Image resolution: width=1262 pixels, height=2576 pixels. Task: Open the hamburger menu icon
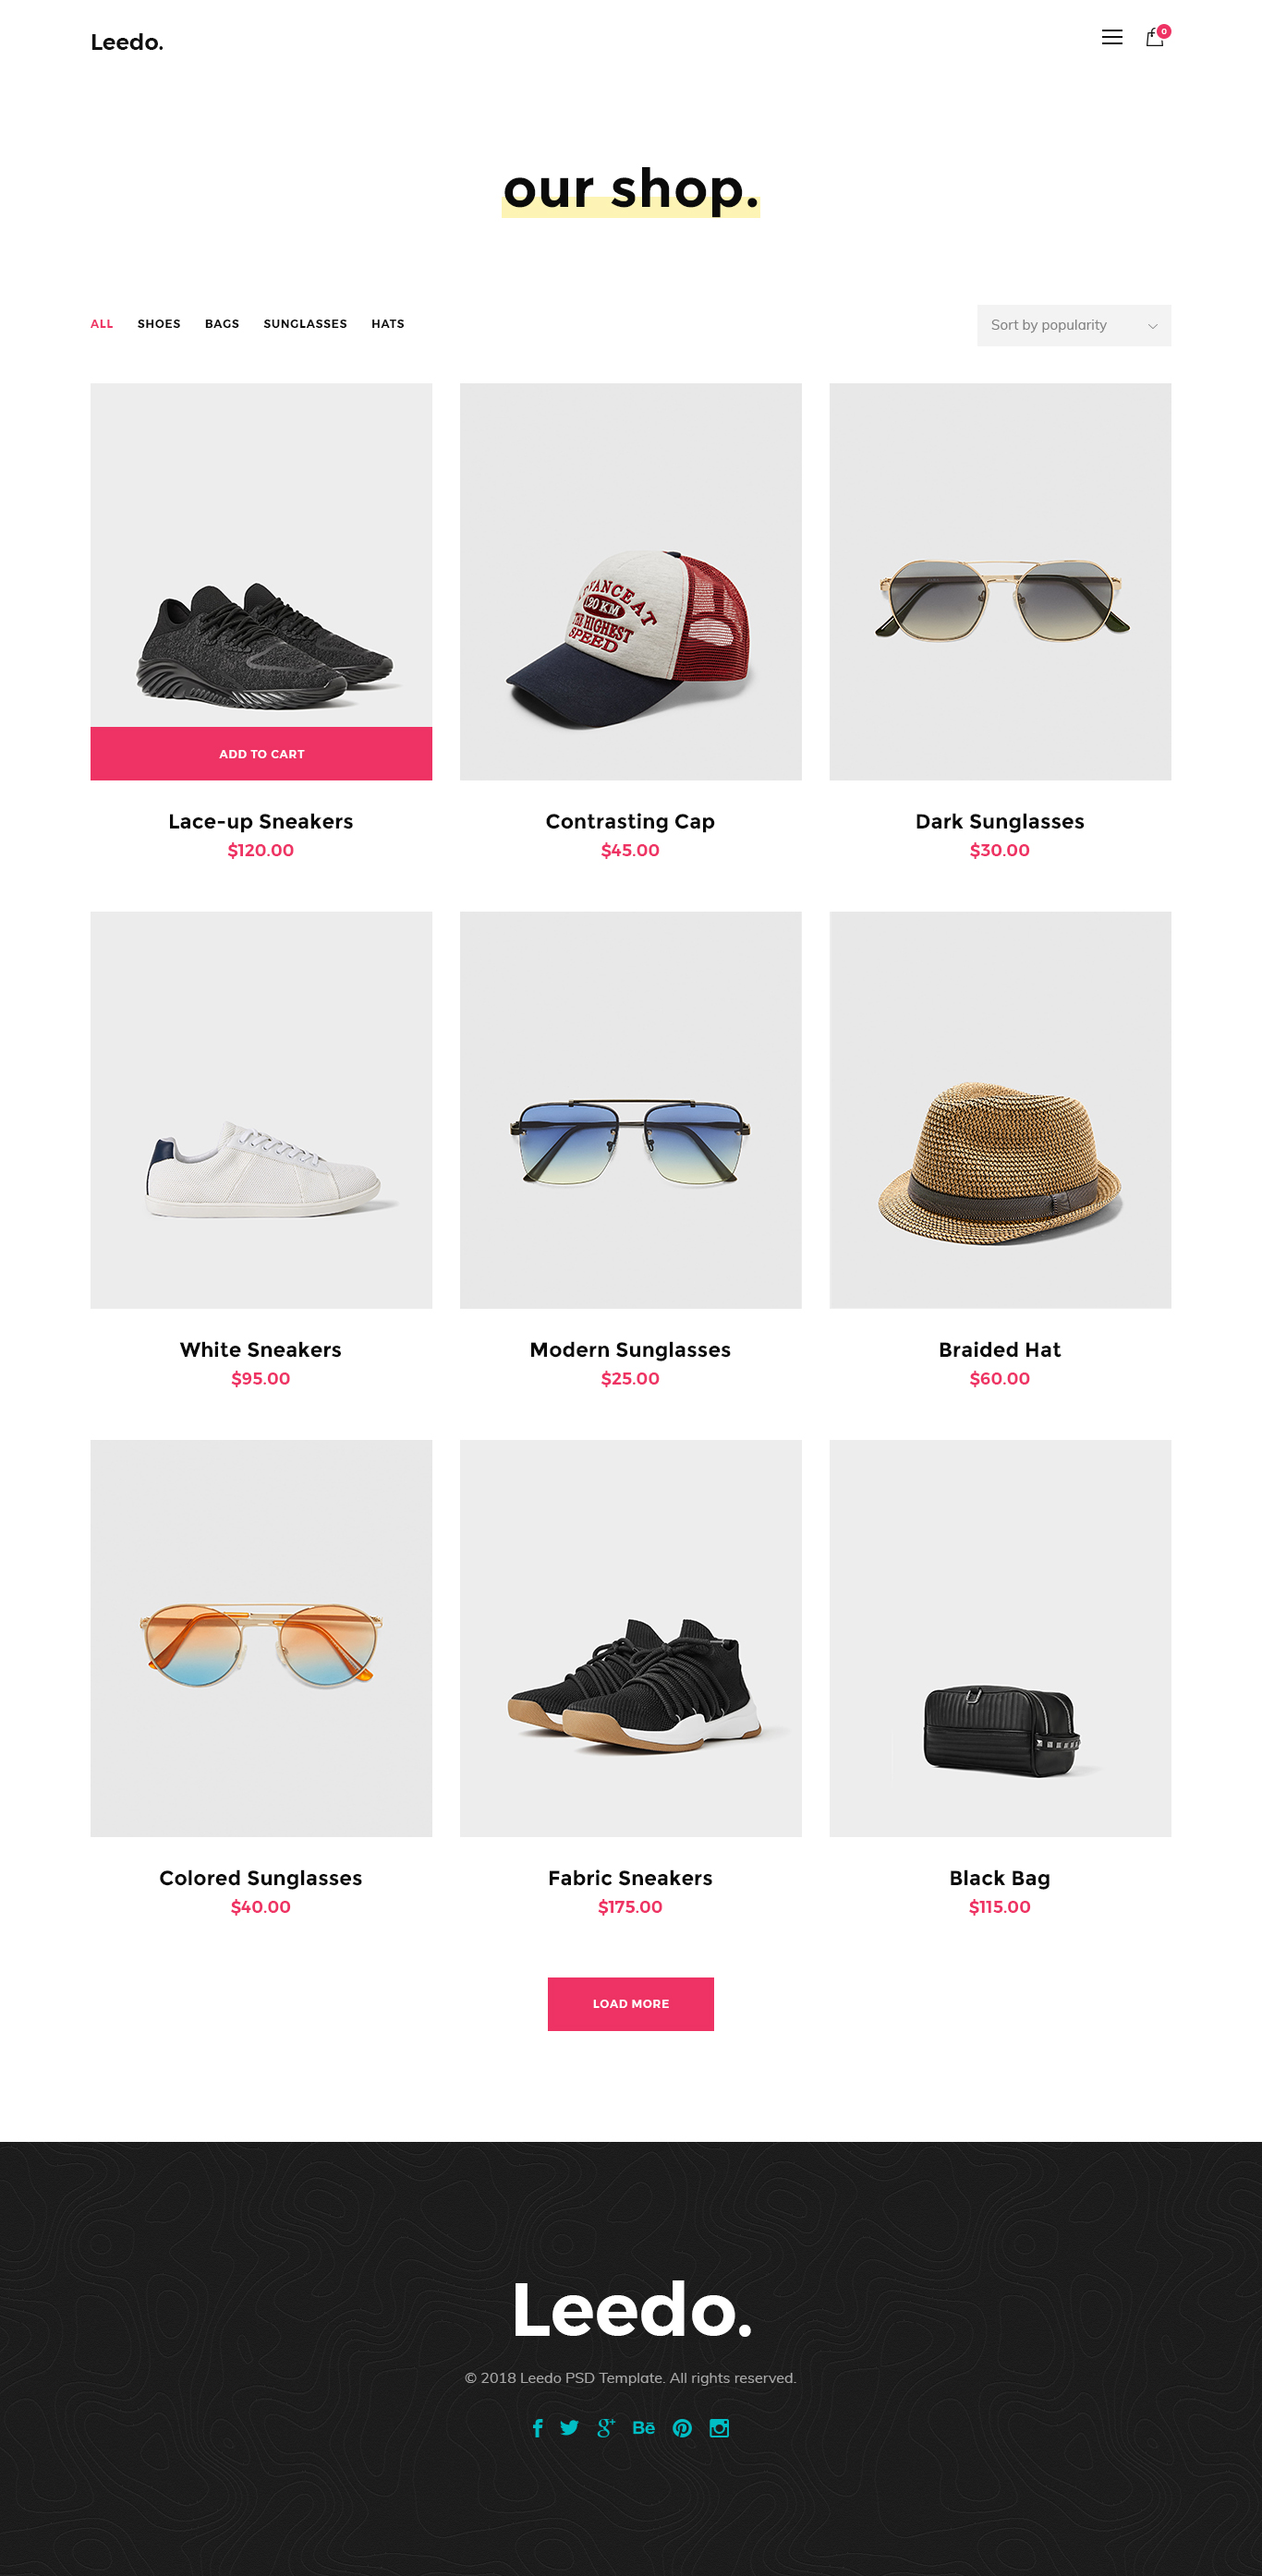click(x=1111, y=38)
